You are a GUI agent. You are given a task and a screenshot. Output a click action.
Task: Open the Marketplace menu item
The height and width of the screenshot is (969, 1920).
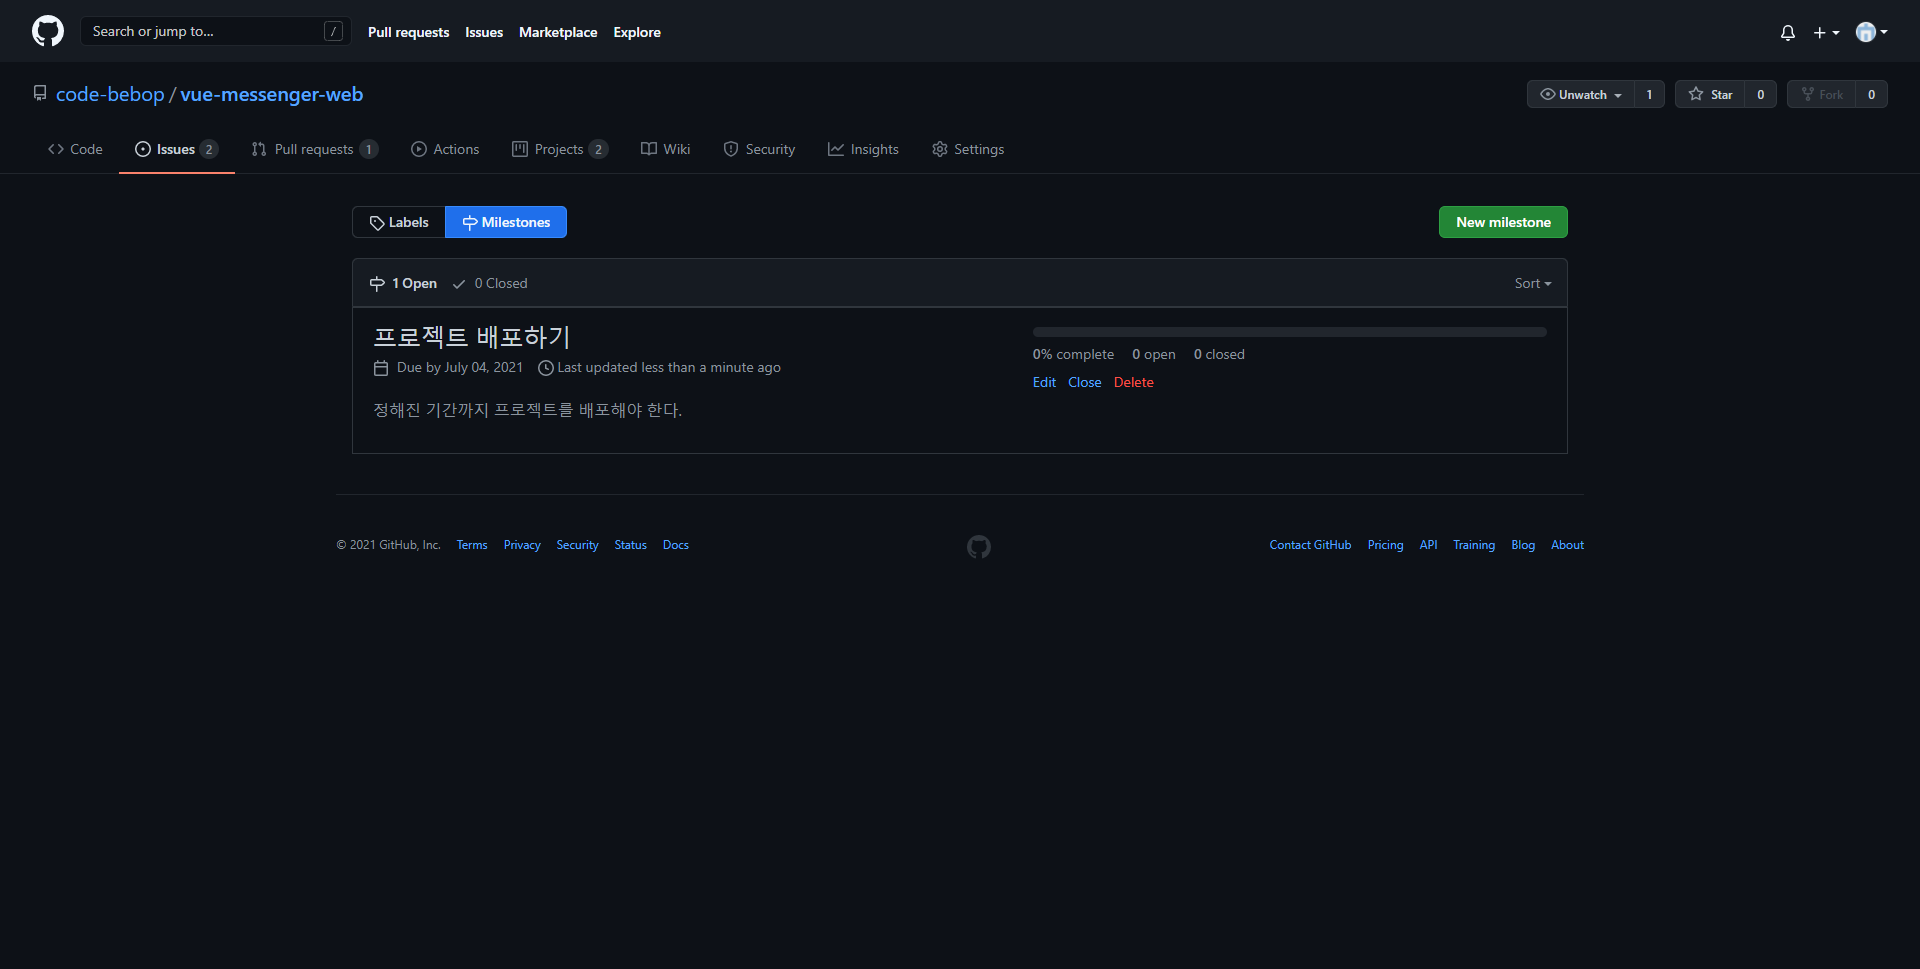[558, 32]
